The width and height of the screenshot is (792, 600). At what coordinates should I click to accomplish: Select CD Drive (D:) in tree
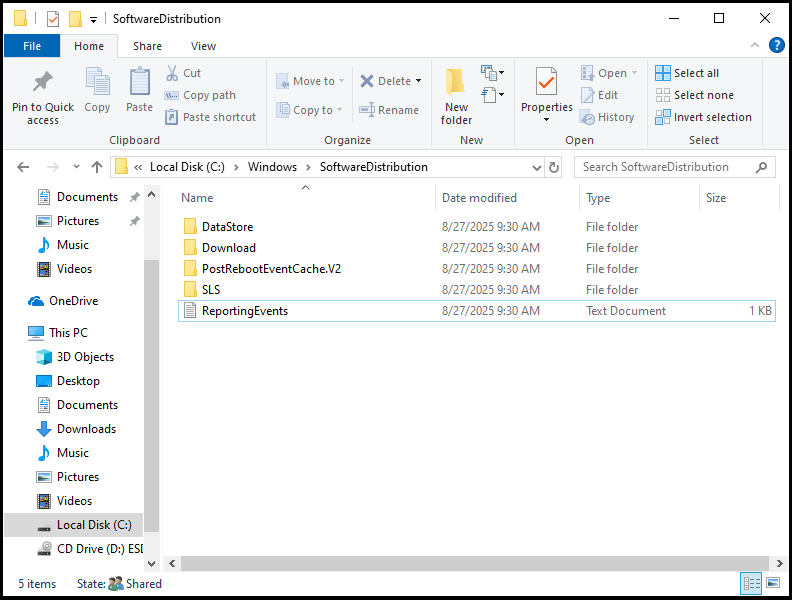(90, 549)
